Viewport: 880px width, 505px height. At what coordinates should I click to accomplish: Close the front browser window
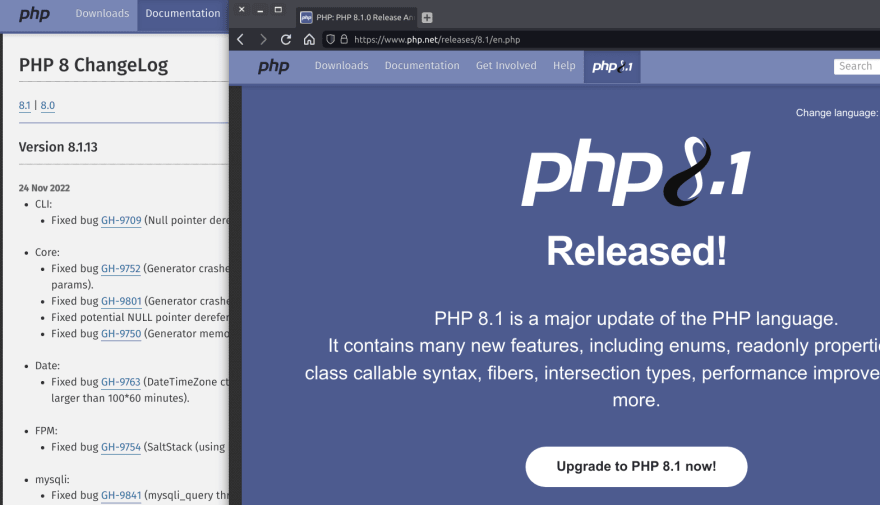click(241, 10)
